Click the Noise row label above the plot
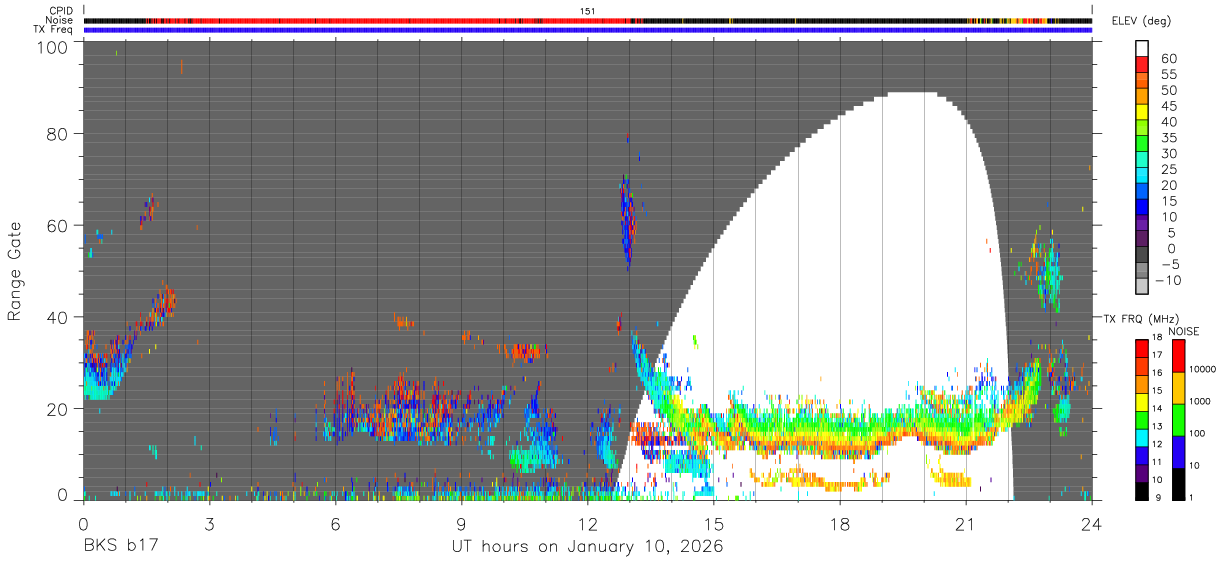Screen dimensions: 1228x567 [x=60, y=20]
